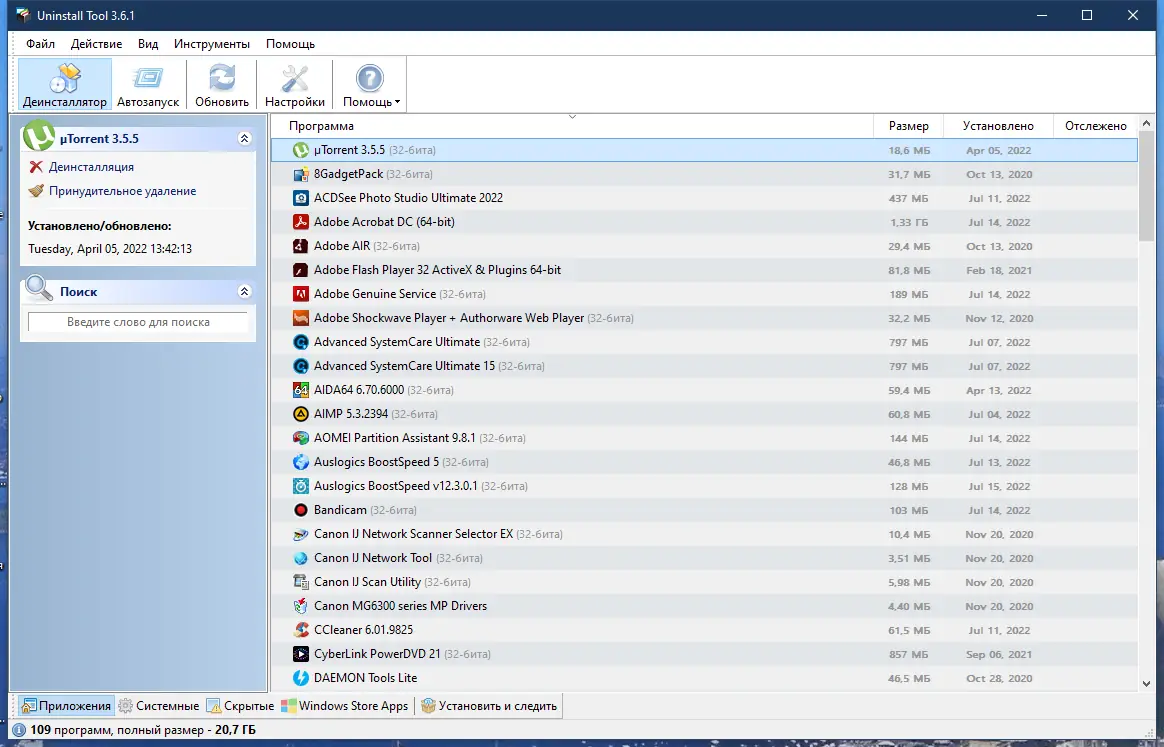The width and height of the screenshot is (1164, 747).
Task: Switch to the Приложения tab
Action: tap(66, 705)
